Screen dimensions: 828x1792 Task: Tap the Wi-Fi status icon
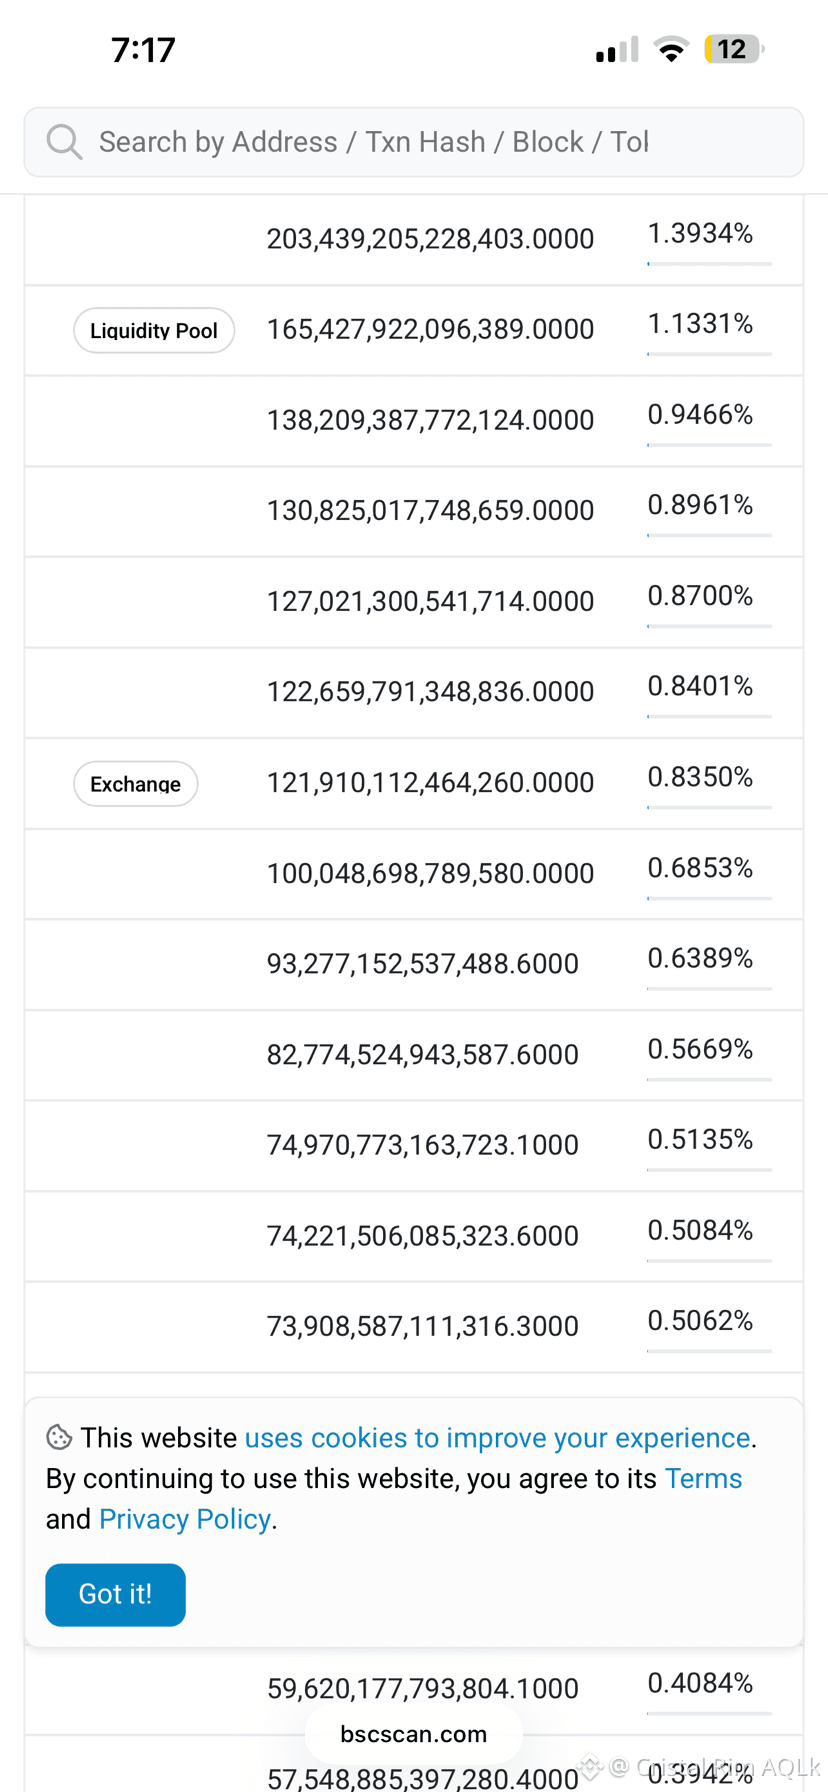[671, 49]
